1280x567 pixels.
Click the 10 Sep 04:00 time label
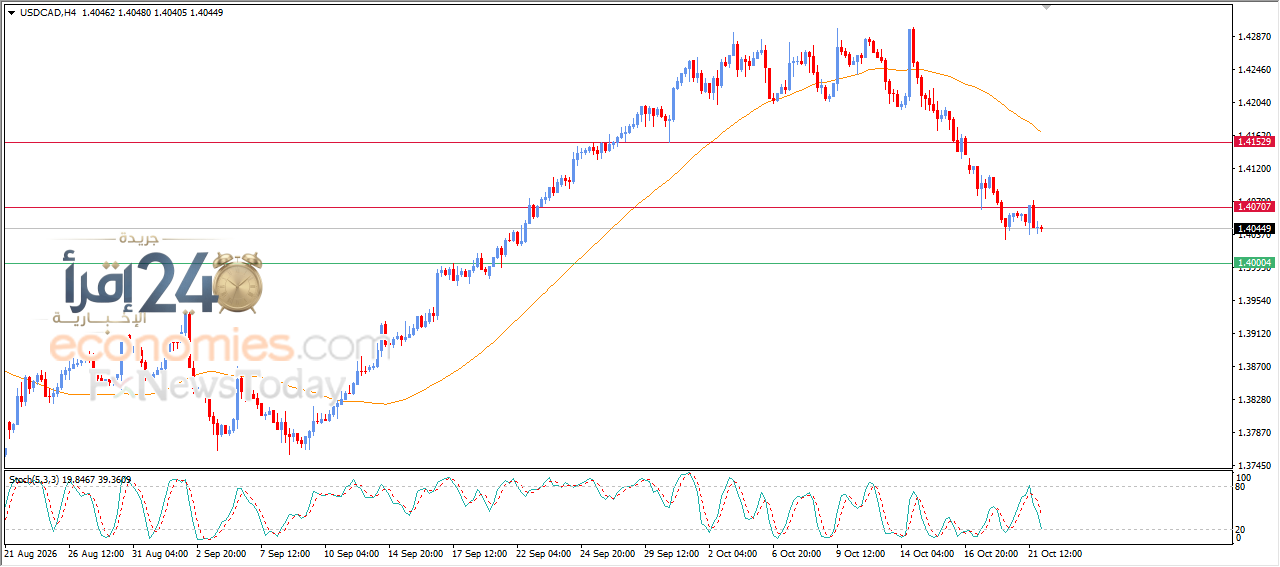pos(351,553)
